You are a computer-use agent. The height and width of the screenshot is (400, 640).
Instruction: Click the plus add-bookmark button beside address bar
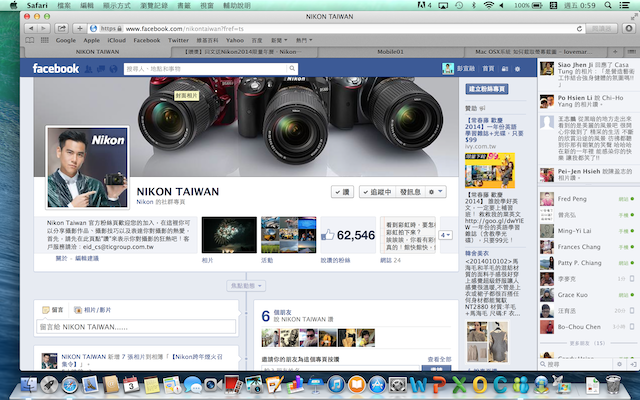tap(80, 29)
